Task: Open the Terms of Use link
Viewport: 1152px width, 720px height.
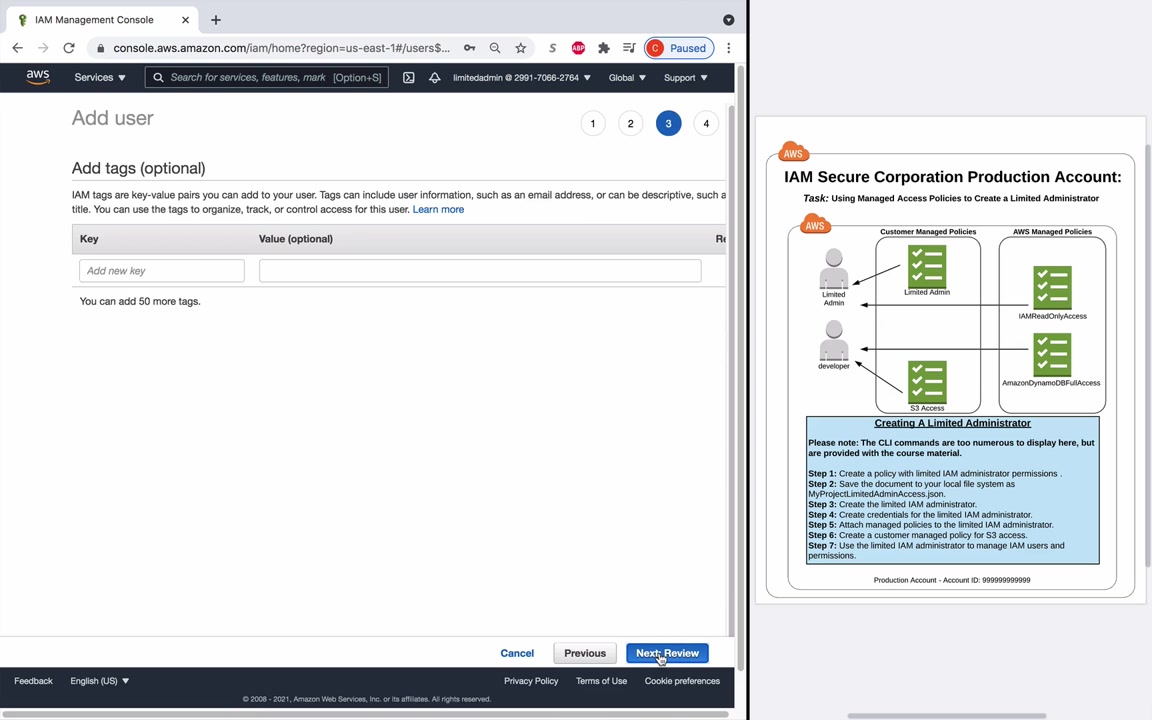Action: (x=601, y=681)
